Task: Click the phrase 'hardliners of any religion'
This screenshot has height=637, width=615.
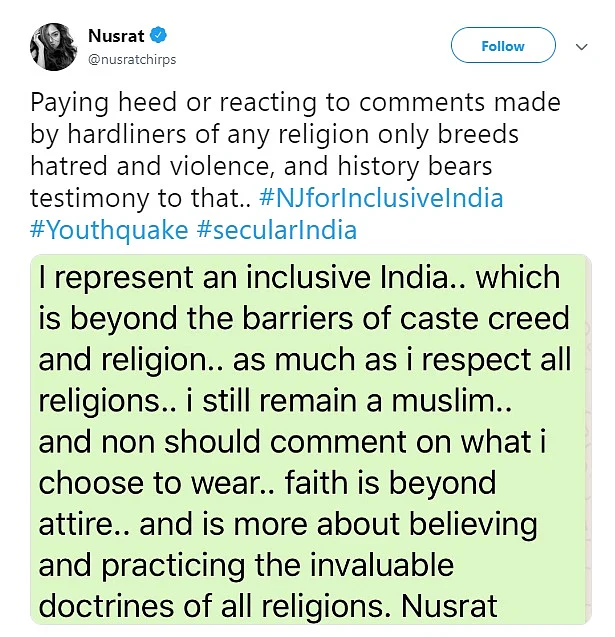Action: point(218,134)
